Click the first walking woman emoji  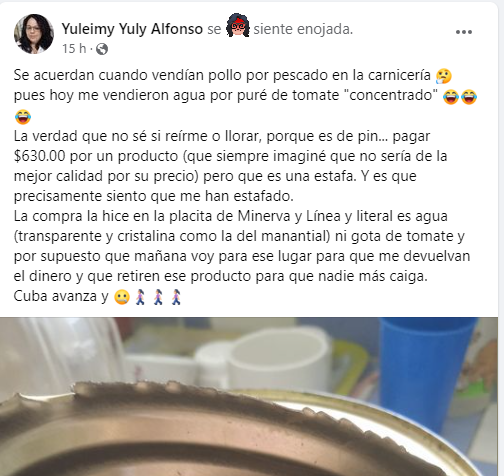tap(141, 297)
